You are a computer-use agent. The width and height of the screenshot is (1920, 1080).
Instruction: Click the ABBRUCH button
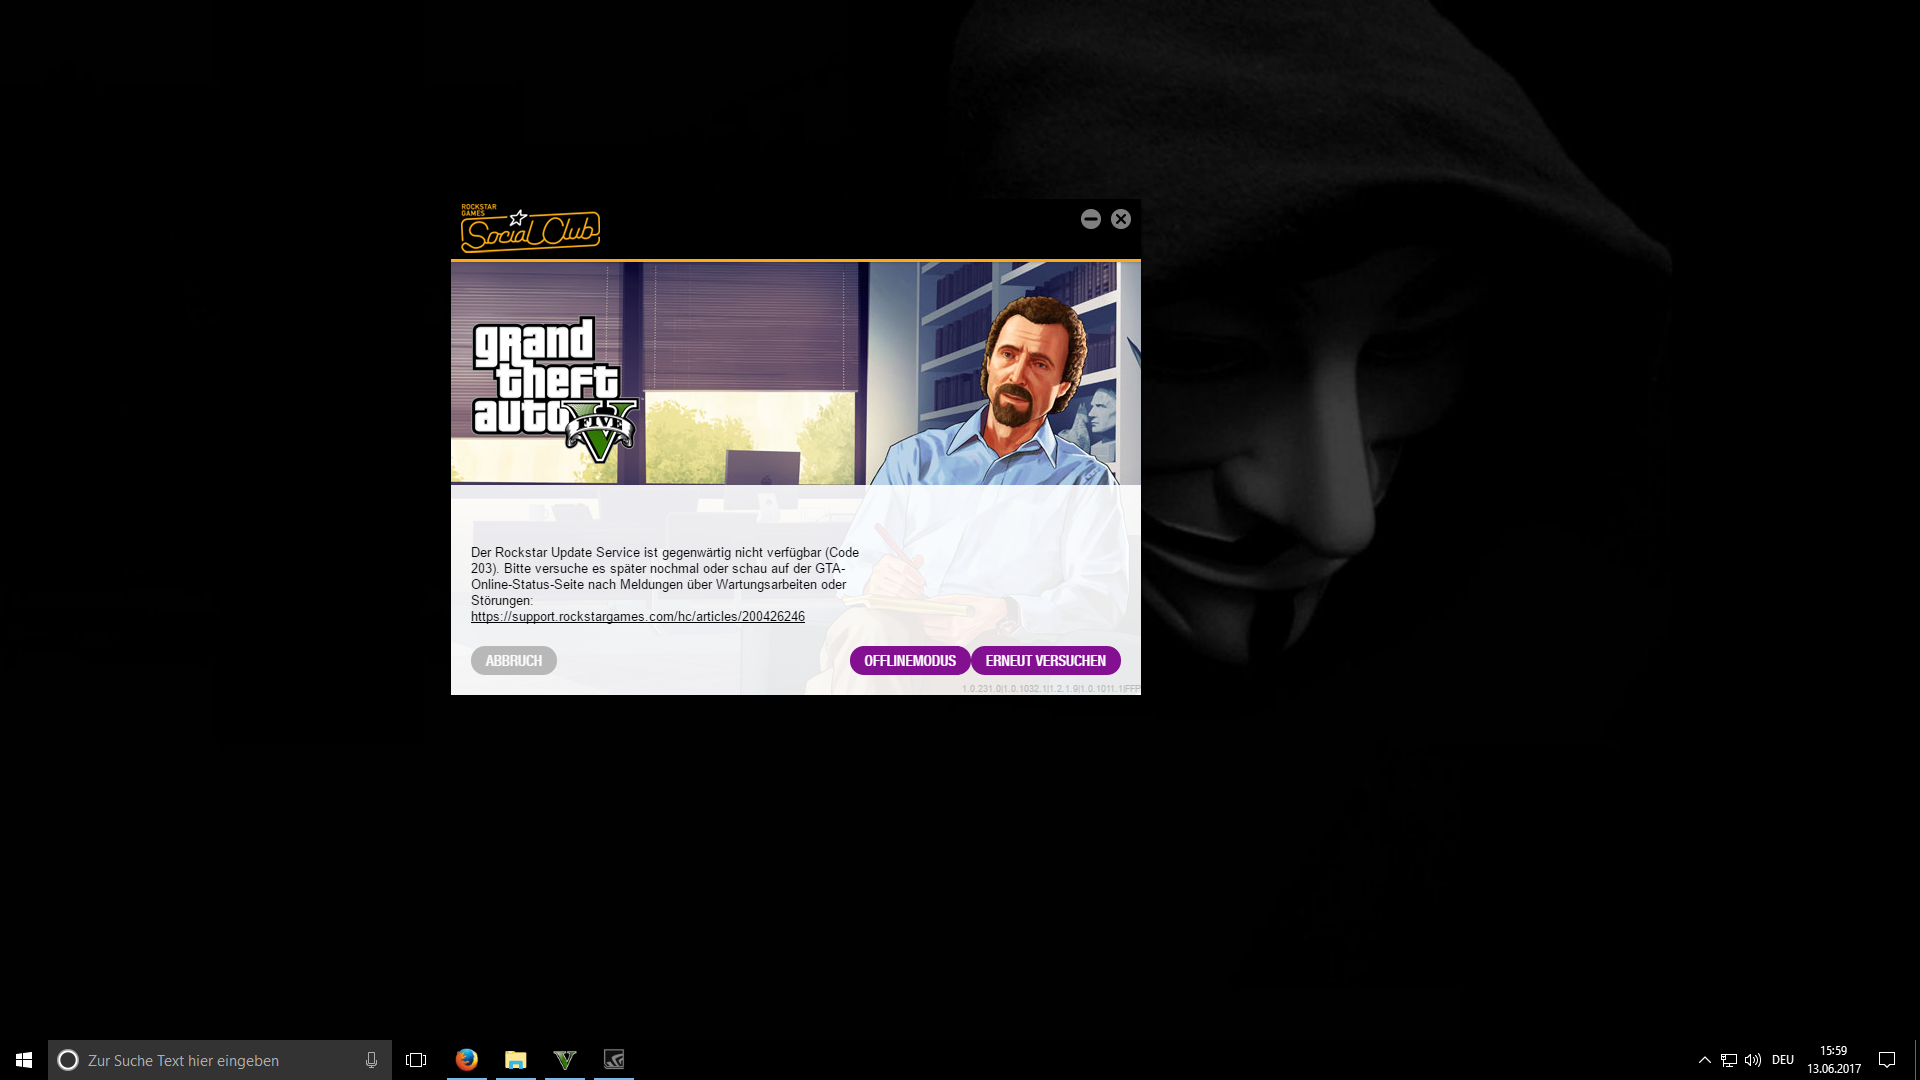pos(514,661)
